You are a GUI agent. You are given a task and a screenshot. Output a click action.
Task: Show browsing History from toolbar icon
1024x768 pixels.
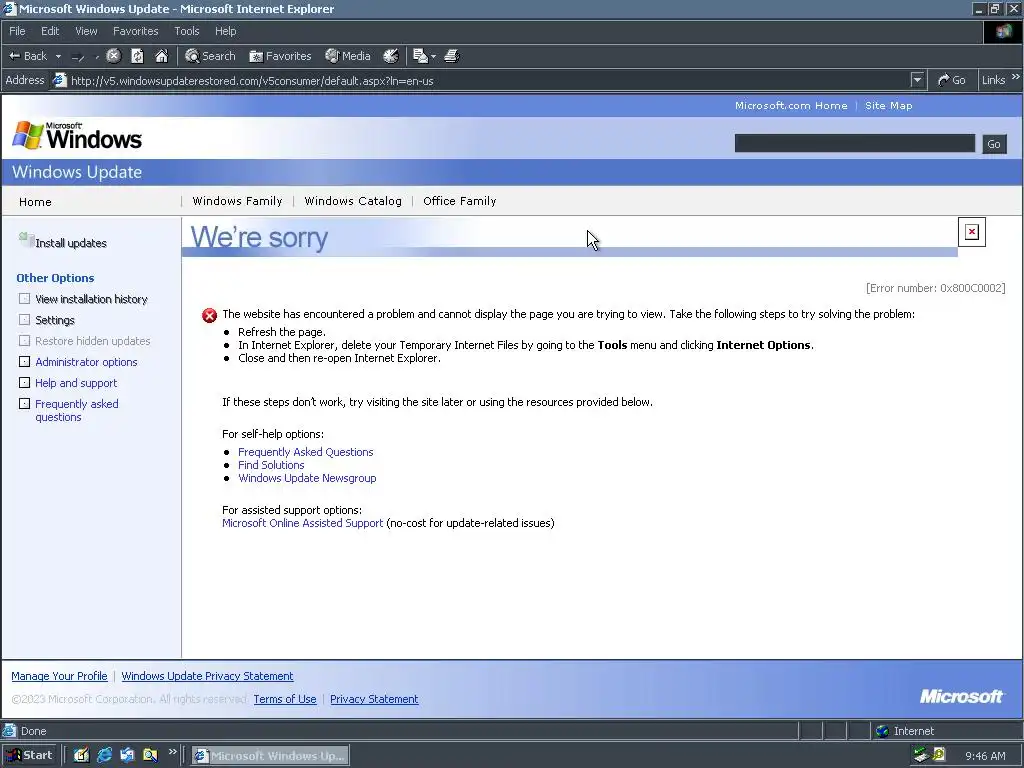[391, 56]
